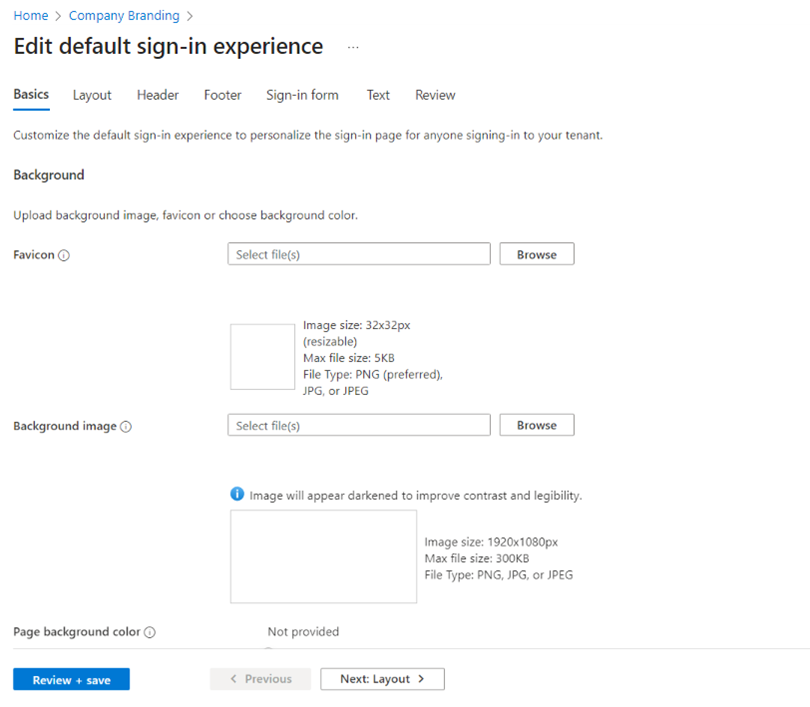This screenshot has height=707, width=810.
Task: Go to the Footer tab
Action: (x=222, y=95)
